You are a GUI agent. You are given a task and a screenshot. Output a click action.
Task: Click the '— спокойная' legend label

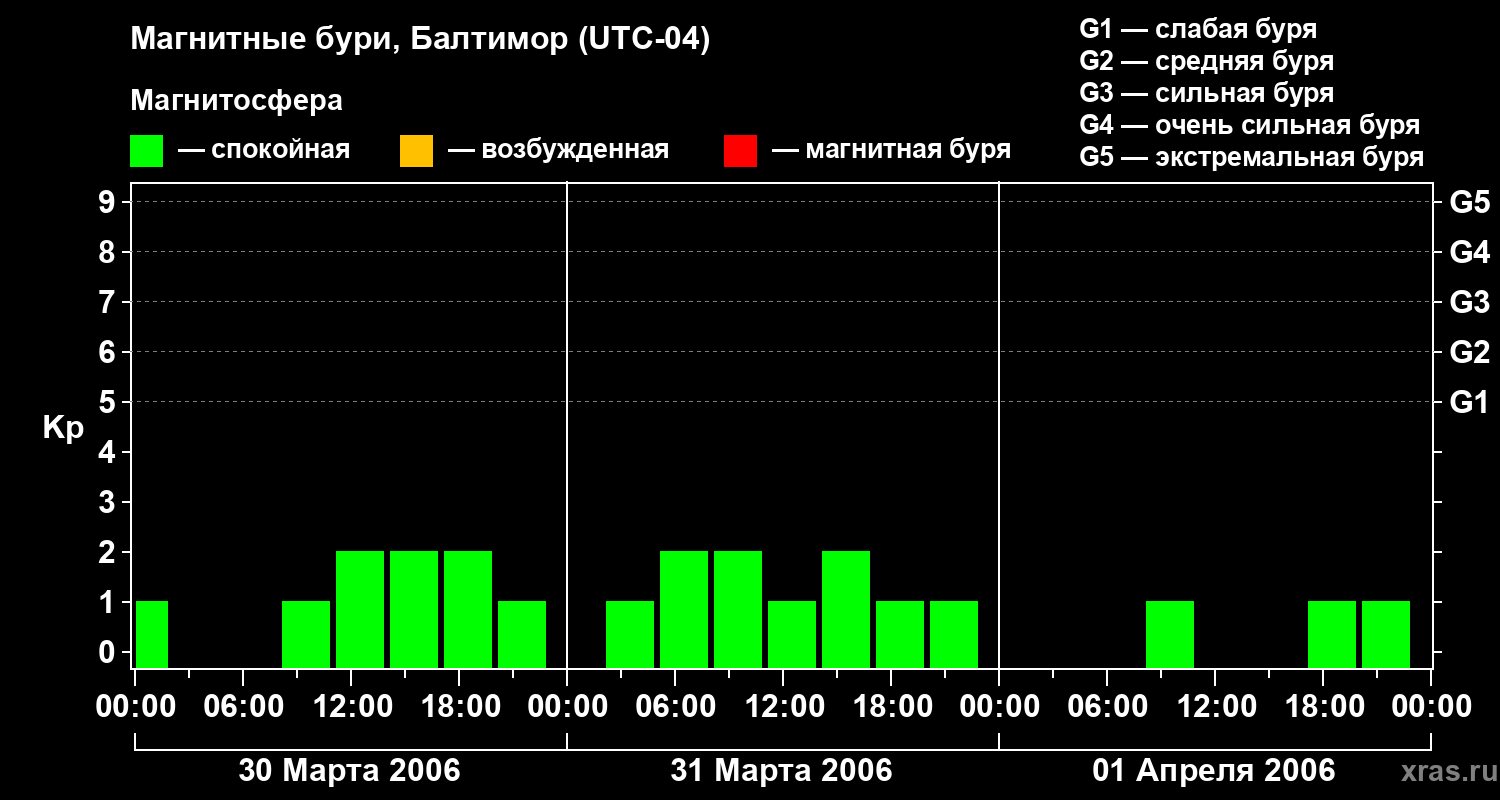tap(264, 150)
